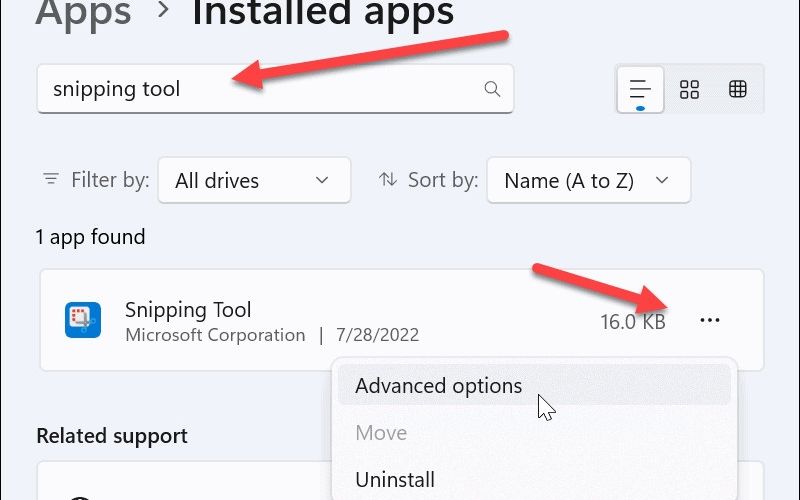Click the filter icon beside Filter by
The image size is (800, 500).
pyautogui.click(x=51, y=180)
